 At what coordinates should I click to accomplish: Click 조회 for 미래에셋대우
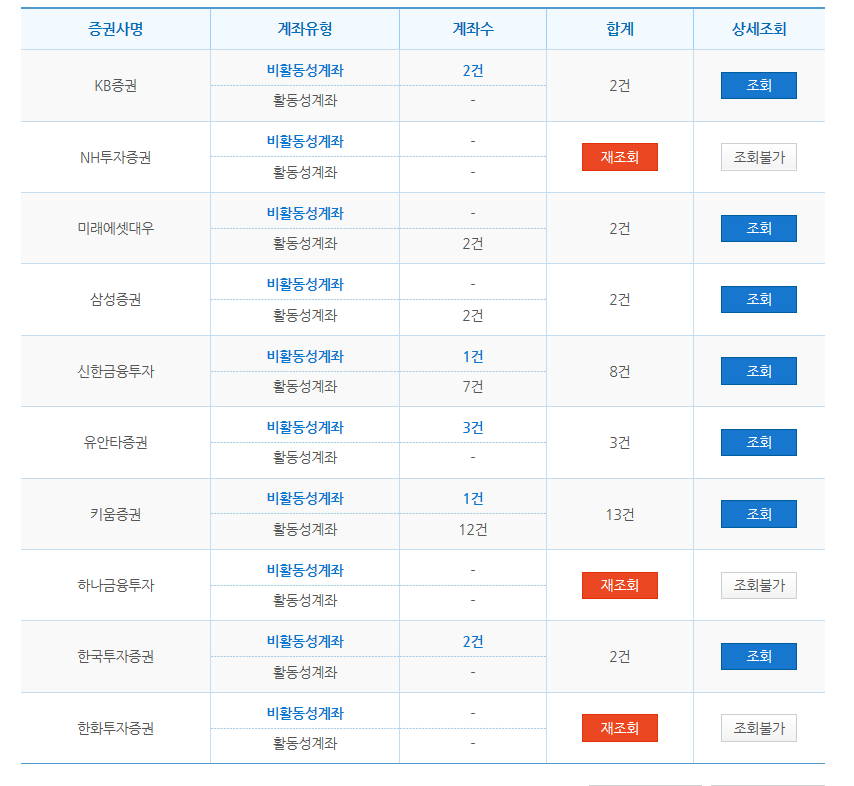click(x=758, y=228)
